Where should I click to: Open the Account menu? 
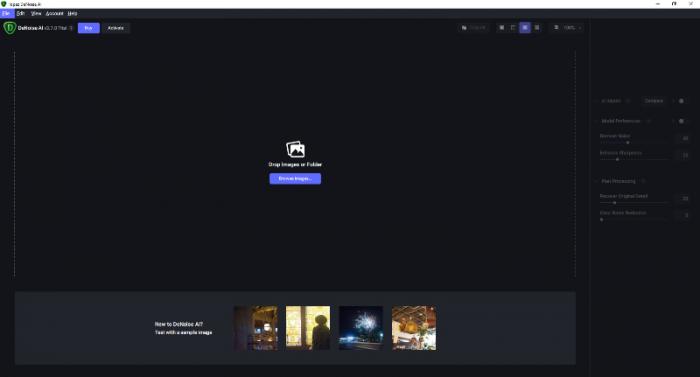(x=54, y=13)
